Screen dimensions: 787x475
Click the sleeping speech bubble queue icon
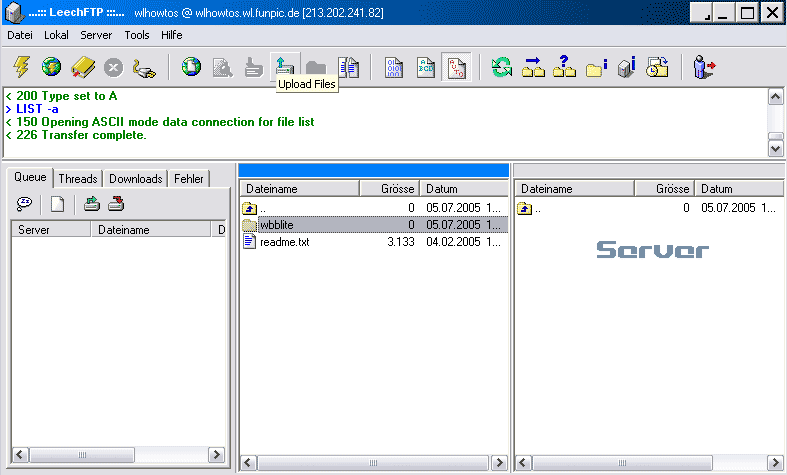[25, 204]
